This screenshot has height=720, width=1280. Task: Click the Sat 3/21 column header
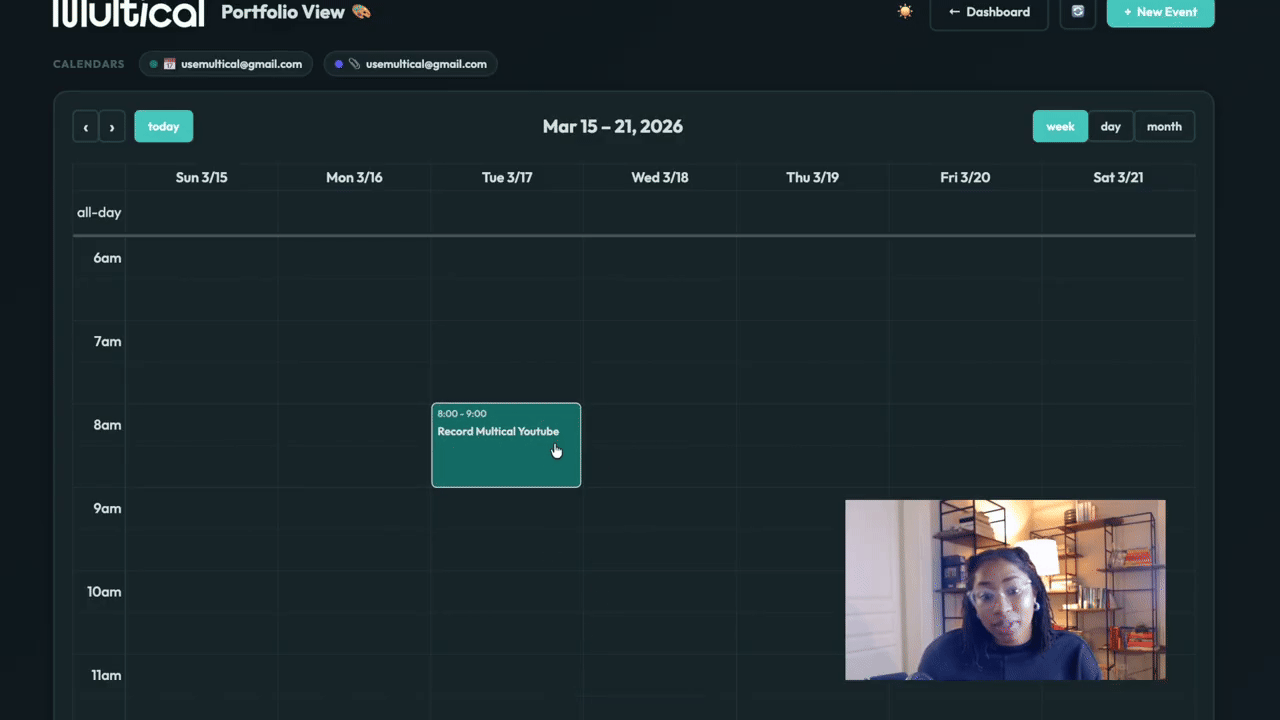[x=1118, y=177]
